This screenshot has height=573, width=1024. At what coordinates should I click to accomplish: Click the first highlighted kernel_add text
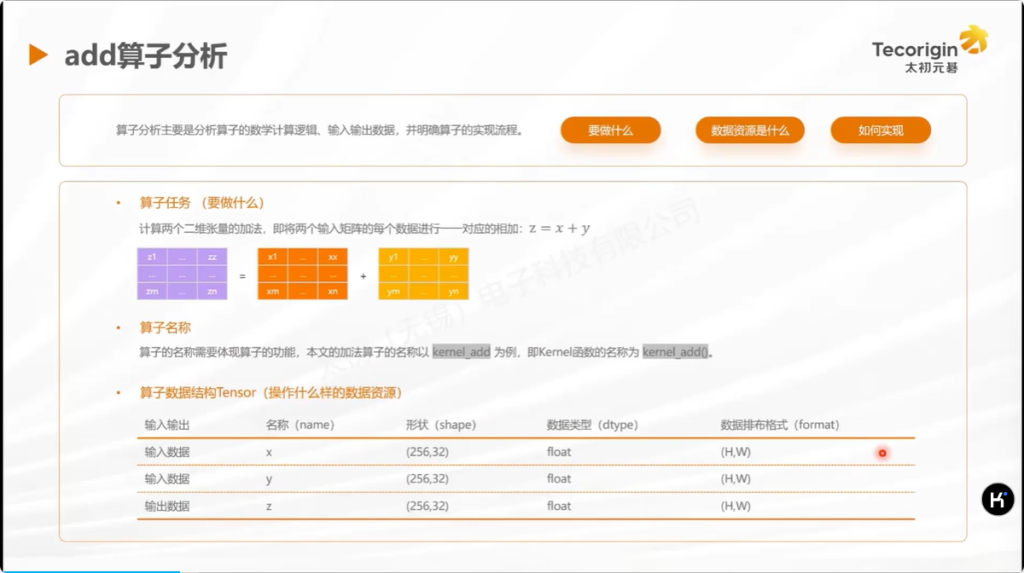pos(461,352)
